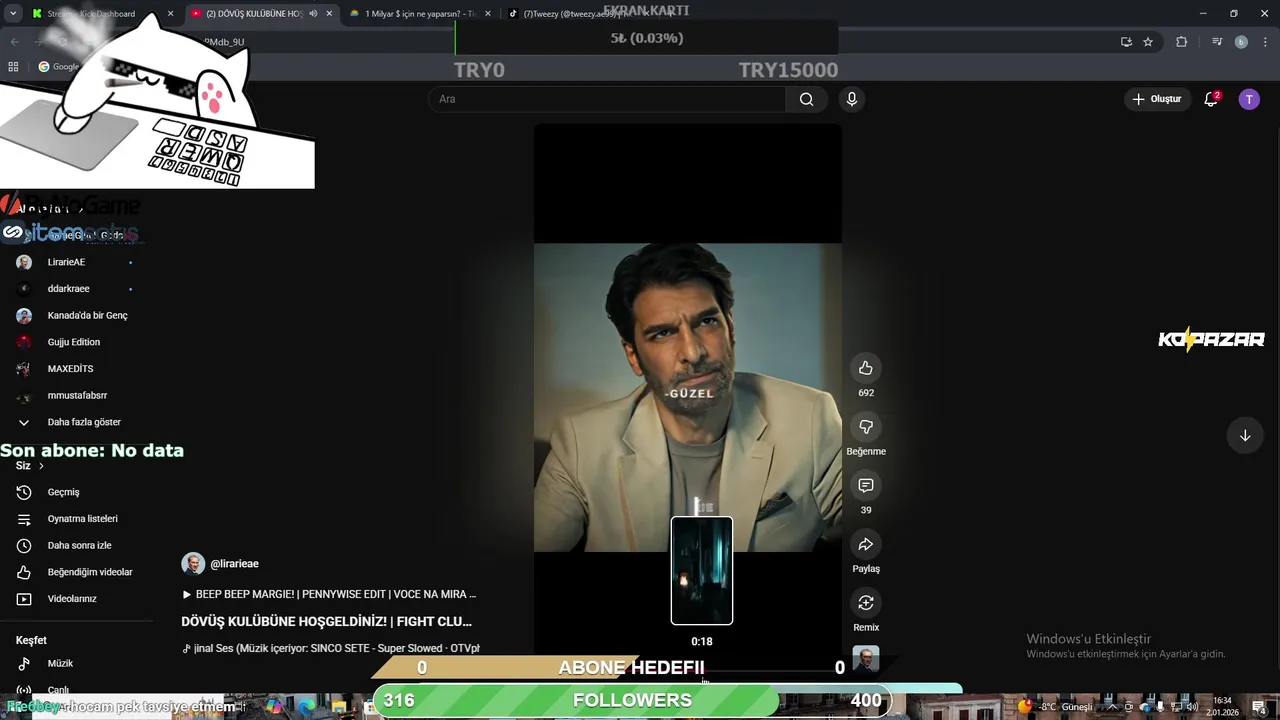Viewport: 1280px width, 720px height.
Task: Bookmark this page with star icon
Action: tap(1148, 42)
